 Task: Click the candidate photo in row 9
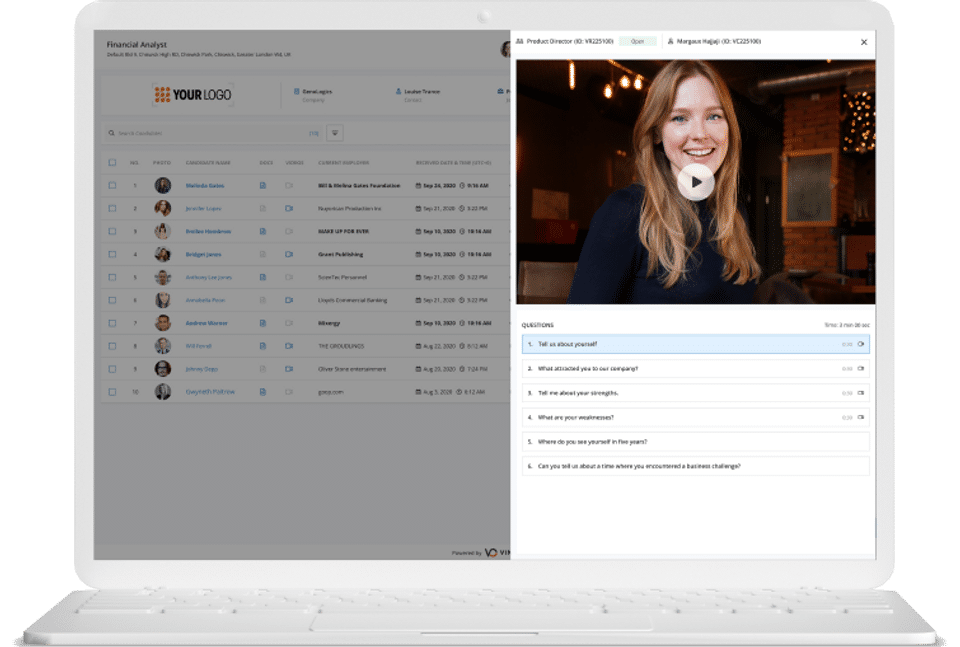[162, 369]
